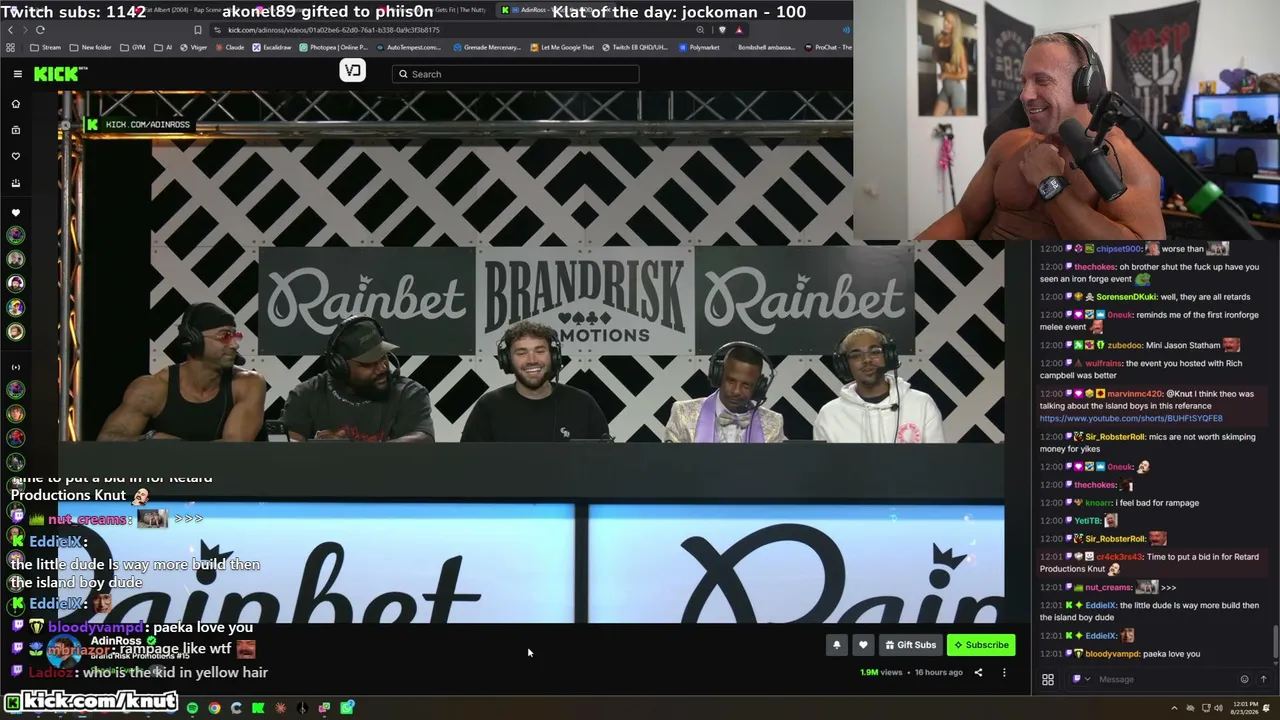
Task: Open the Kick sidebar hamburger menu
Action: tap(17, 74)
